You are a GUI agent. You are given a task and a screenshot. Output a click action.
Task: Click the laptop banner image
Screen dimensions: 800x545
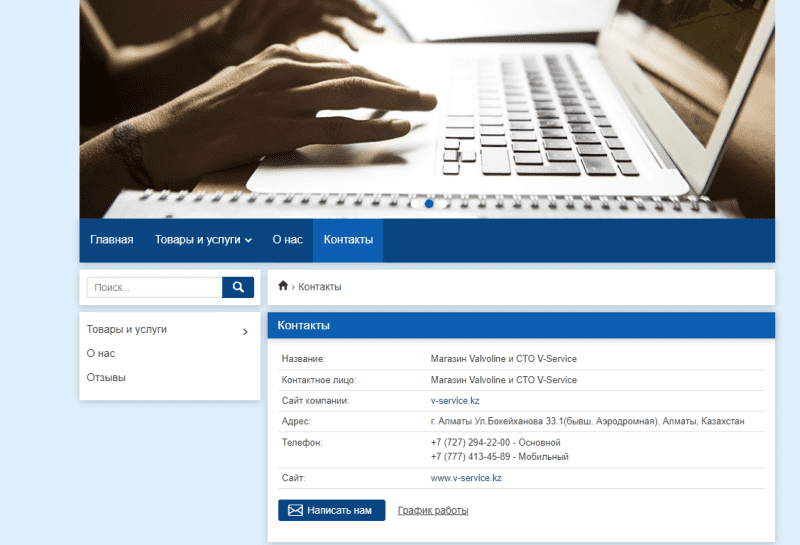coord(427,109)
